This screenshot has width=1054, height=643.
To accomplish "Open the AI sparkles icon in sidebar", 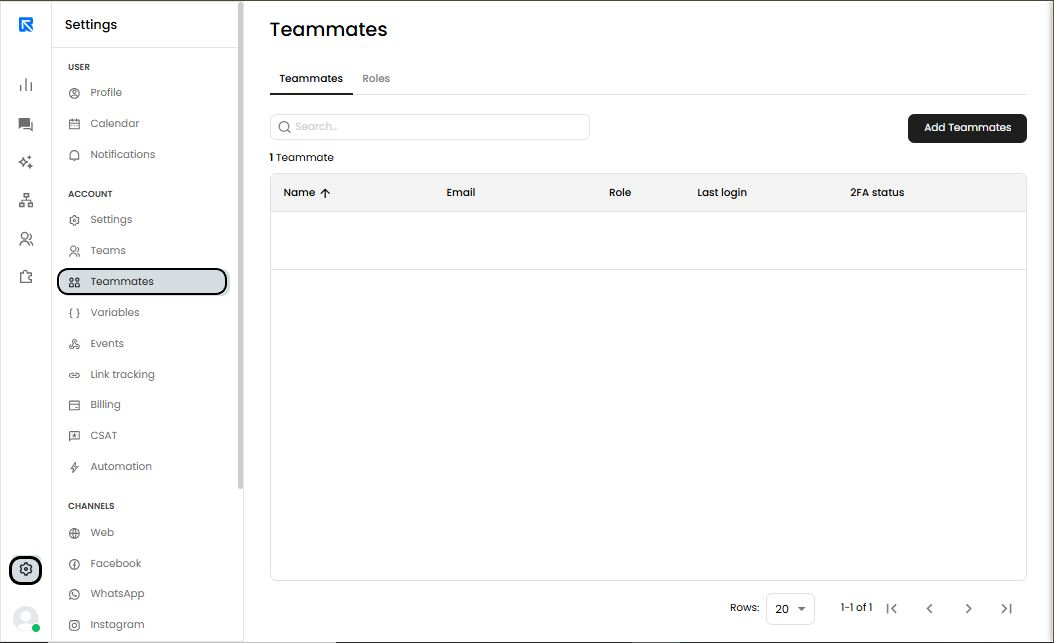I will 26,162.
